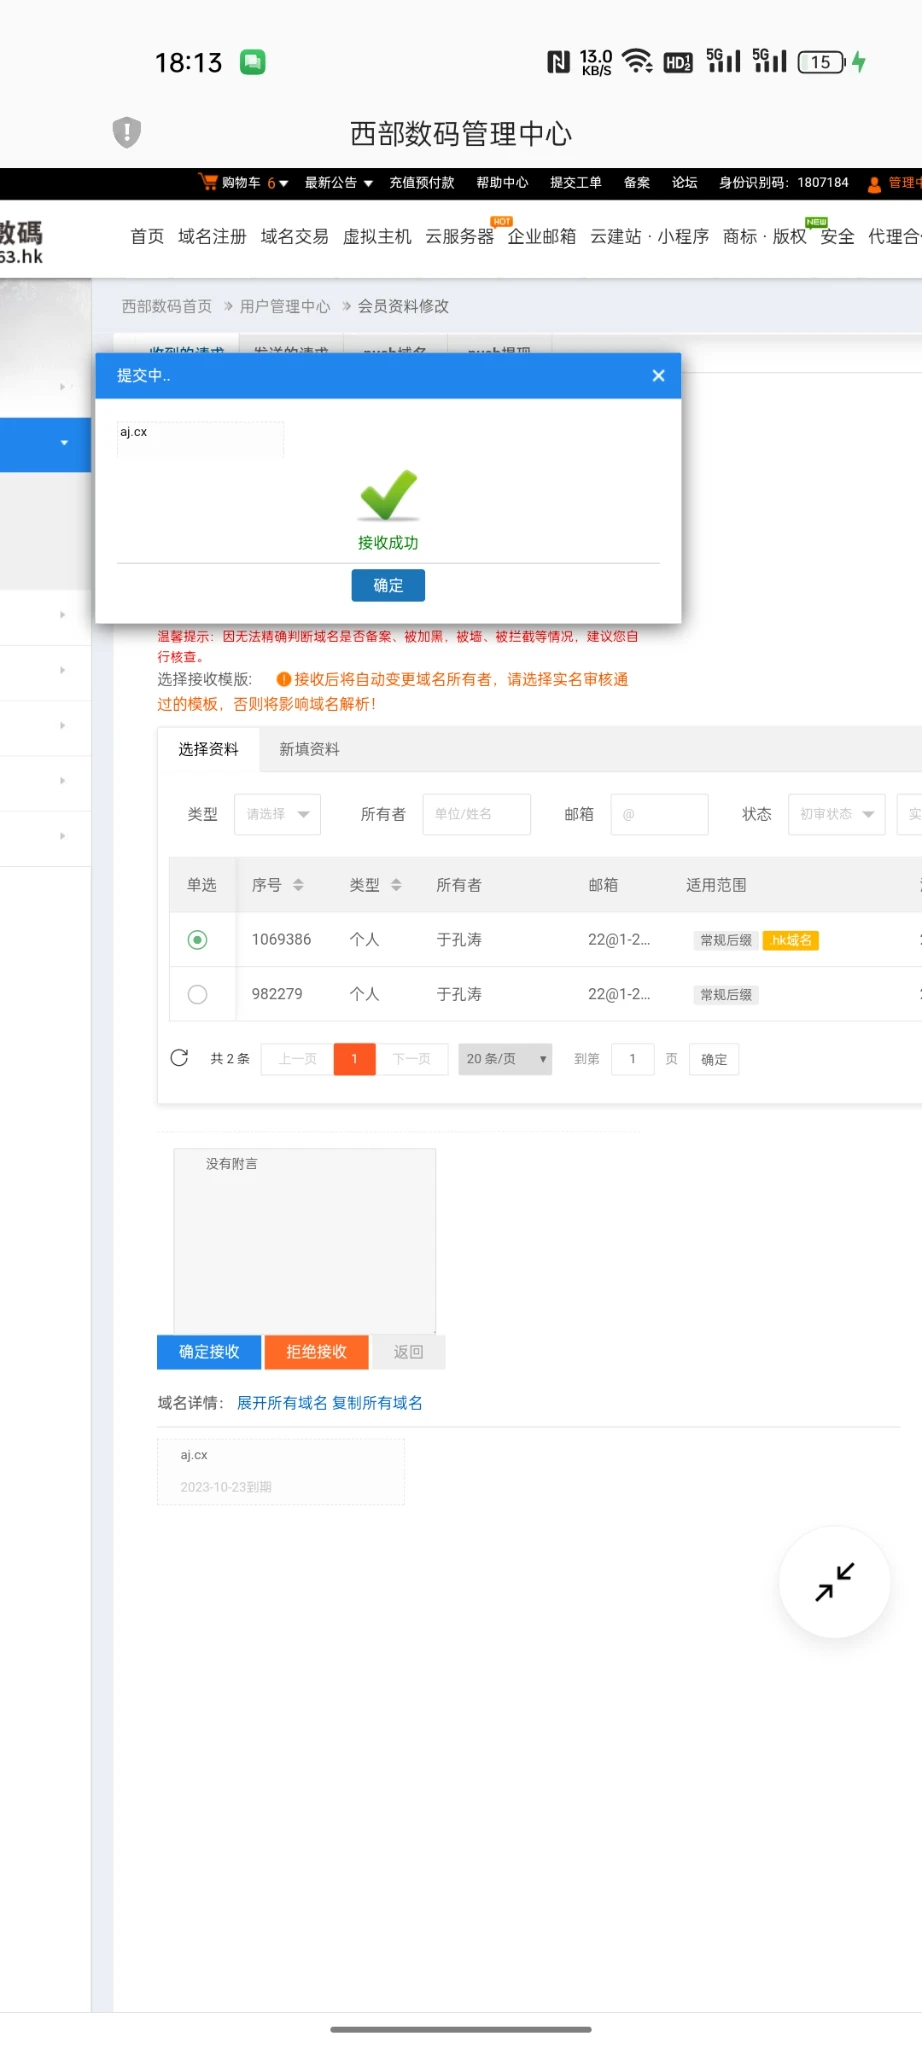Expand the 20 条/页 page size selector
Screen dimensions: 922x2048
[505, 1059]
